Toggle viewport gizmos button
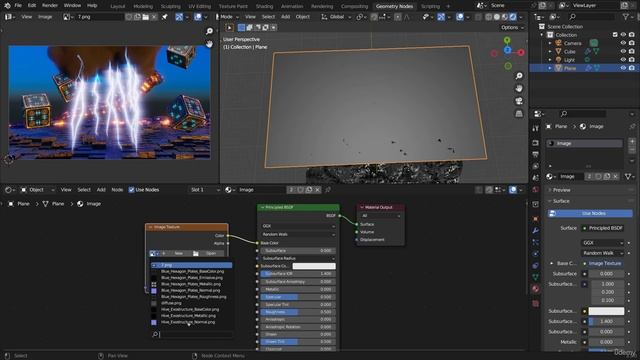Screen dimensions: 640x360 point(441,17)
